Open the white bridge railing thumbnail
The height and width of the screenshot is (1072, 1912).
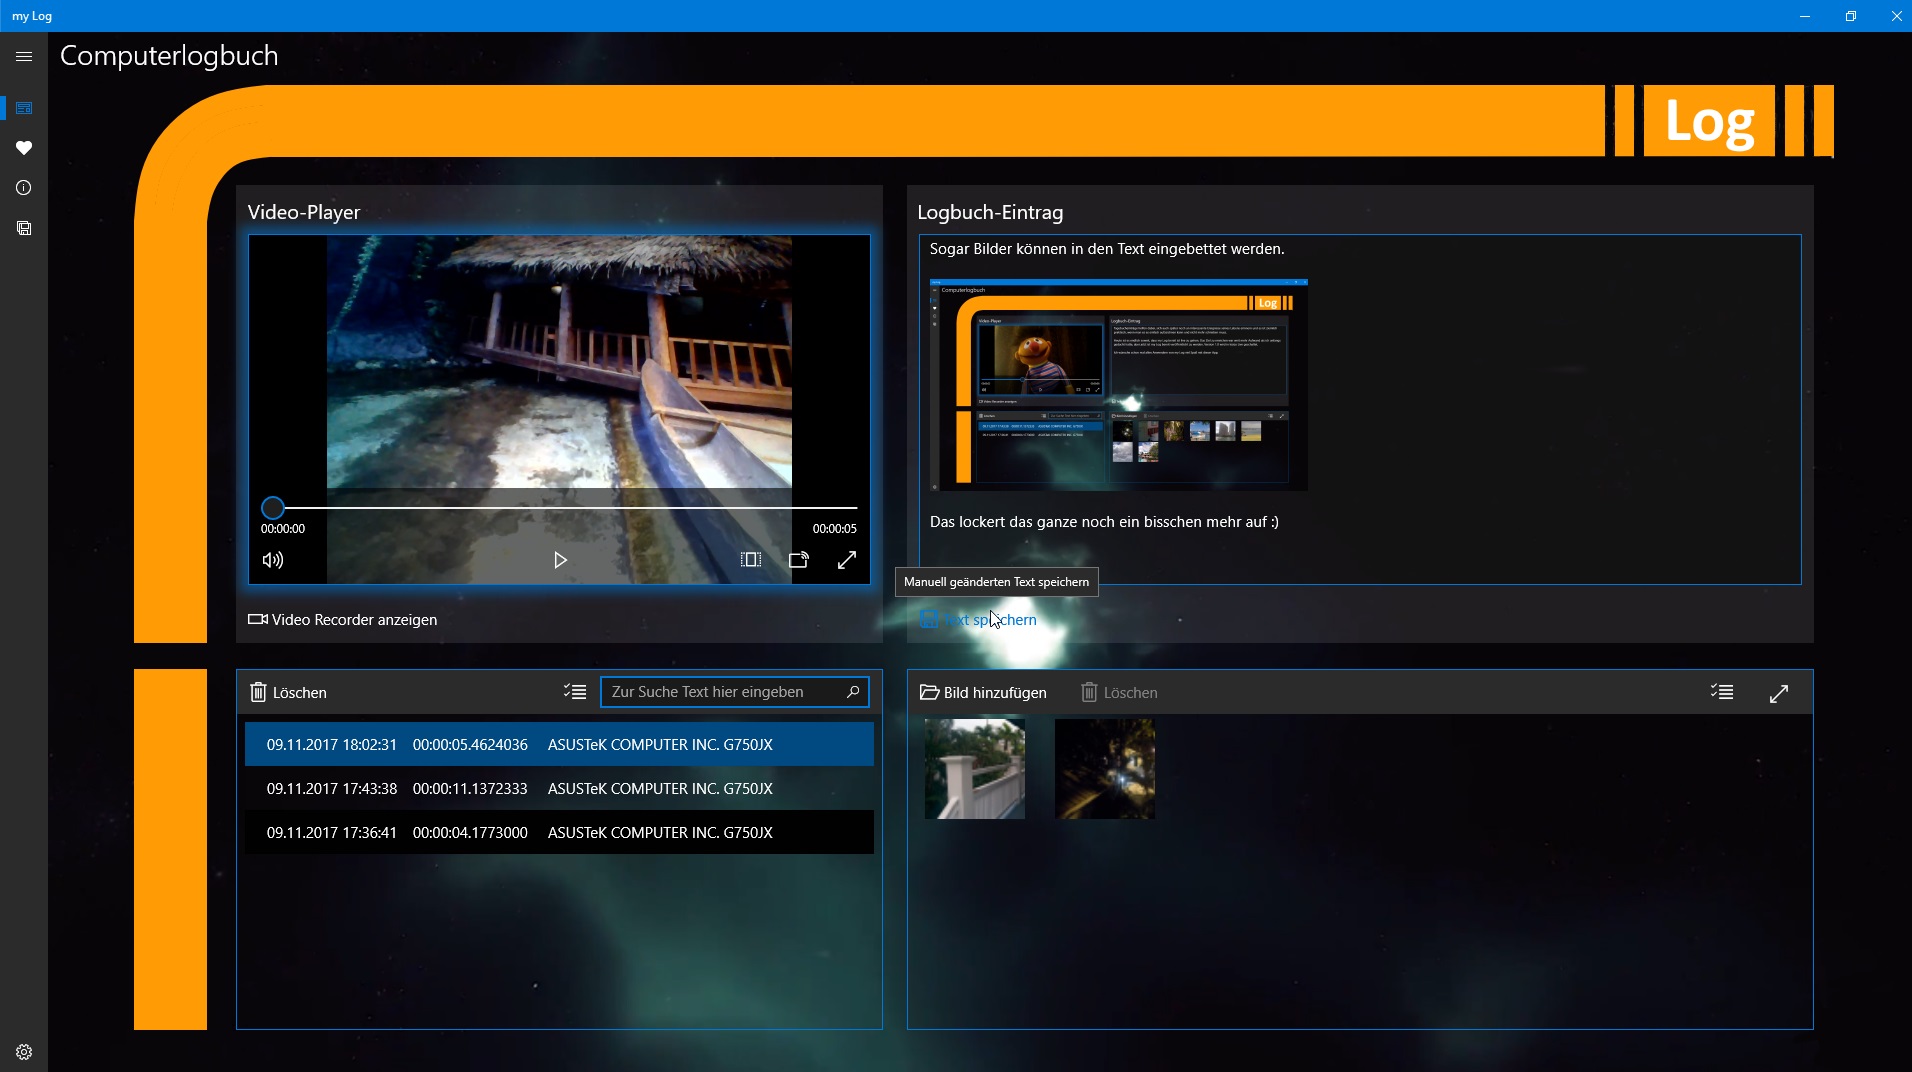975,769
